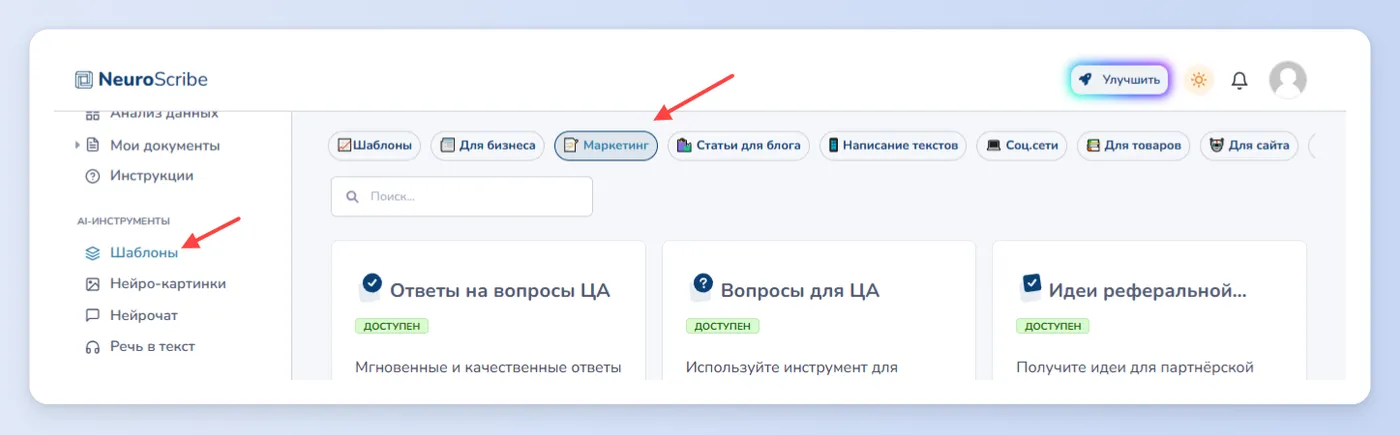This screenshot has width=1400, height=435.
Task: Click the Для бизнеса chip icon
Action: click(x=448, y=146)
